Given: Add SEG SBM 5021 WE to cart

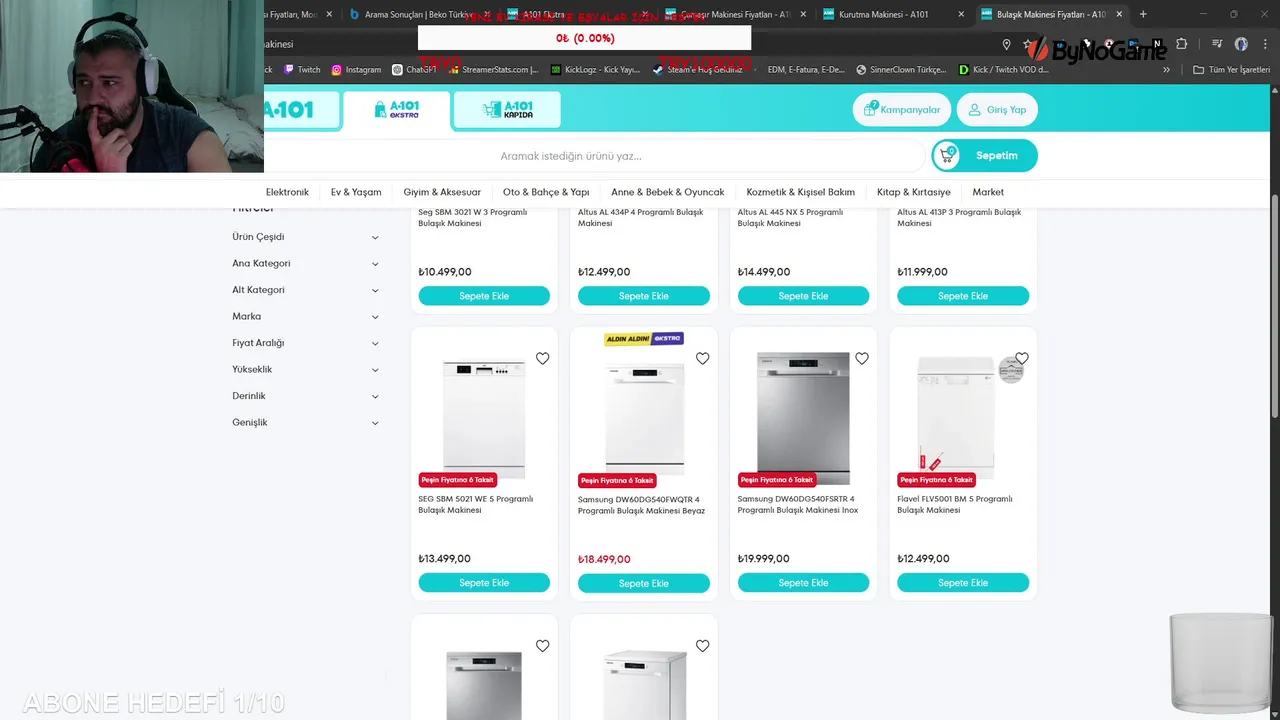Looking at the screenshot, I should pos(484,583).
